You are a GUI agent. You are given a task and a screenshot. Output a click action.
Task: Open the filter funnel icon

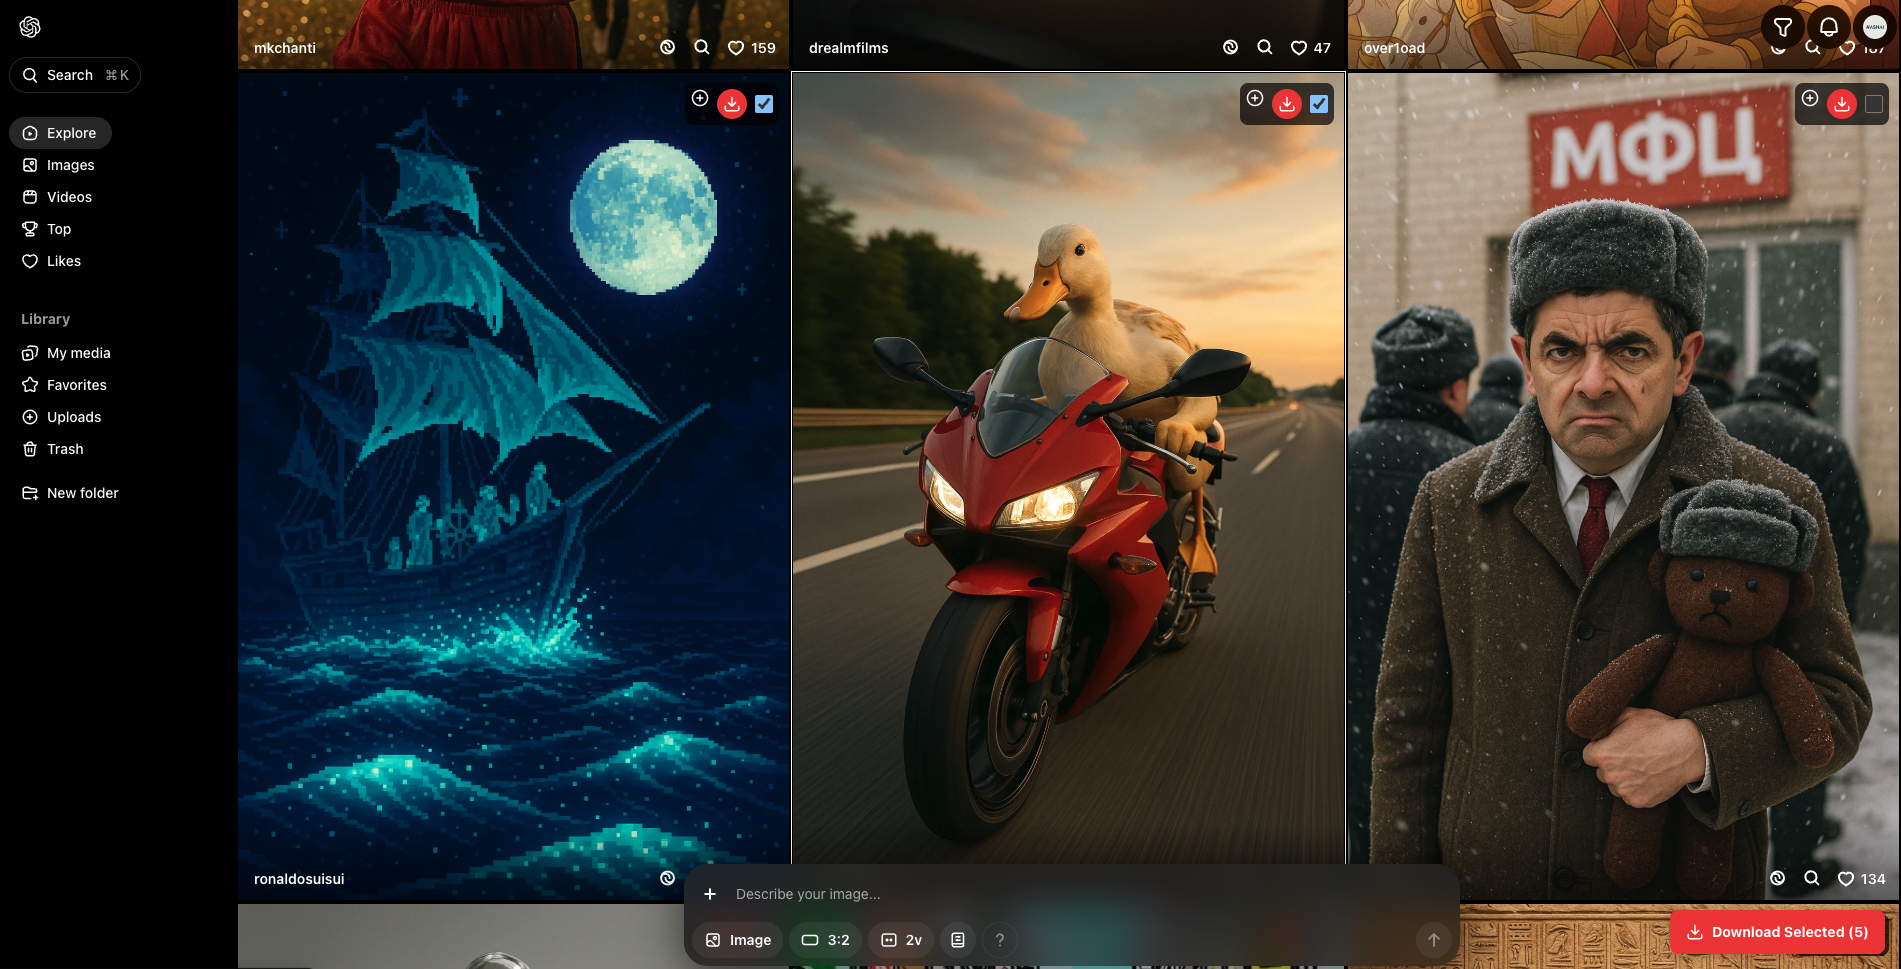tap(1782, 27)
